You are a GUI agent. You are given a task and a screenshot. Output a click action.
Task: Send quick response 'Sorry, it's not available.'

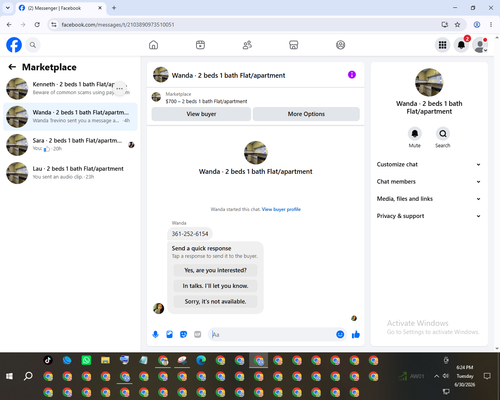coord(215,301)
